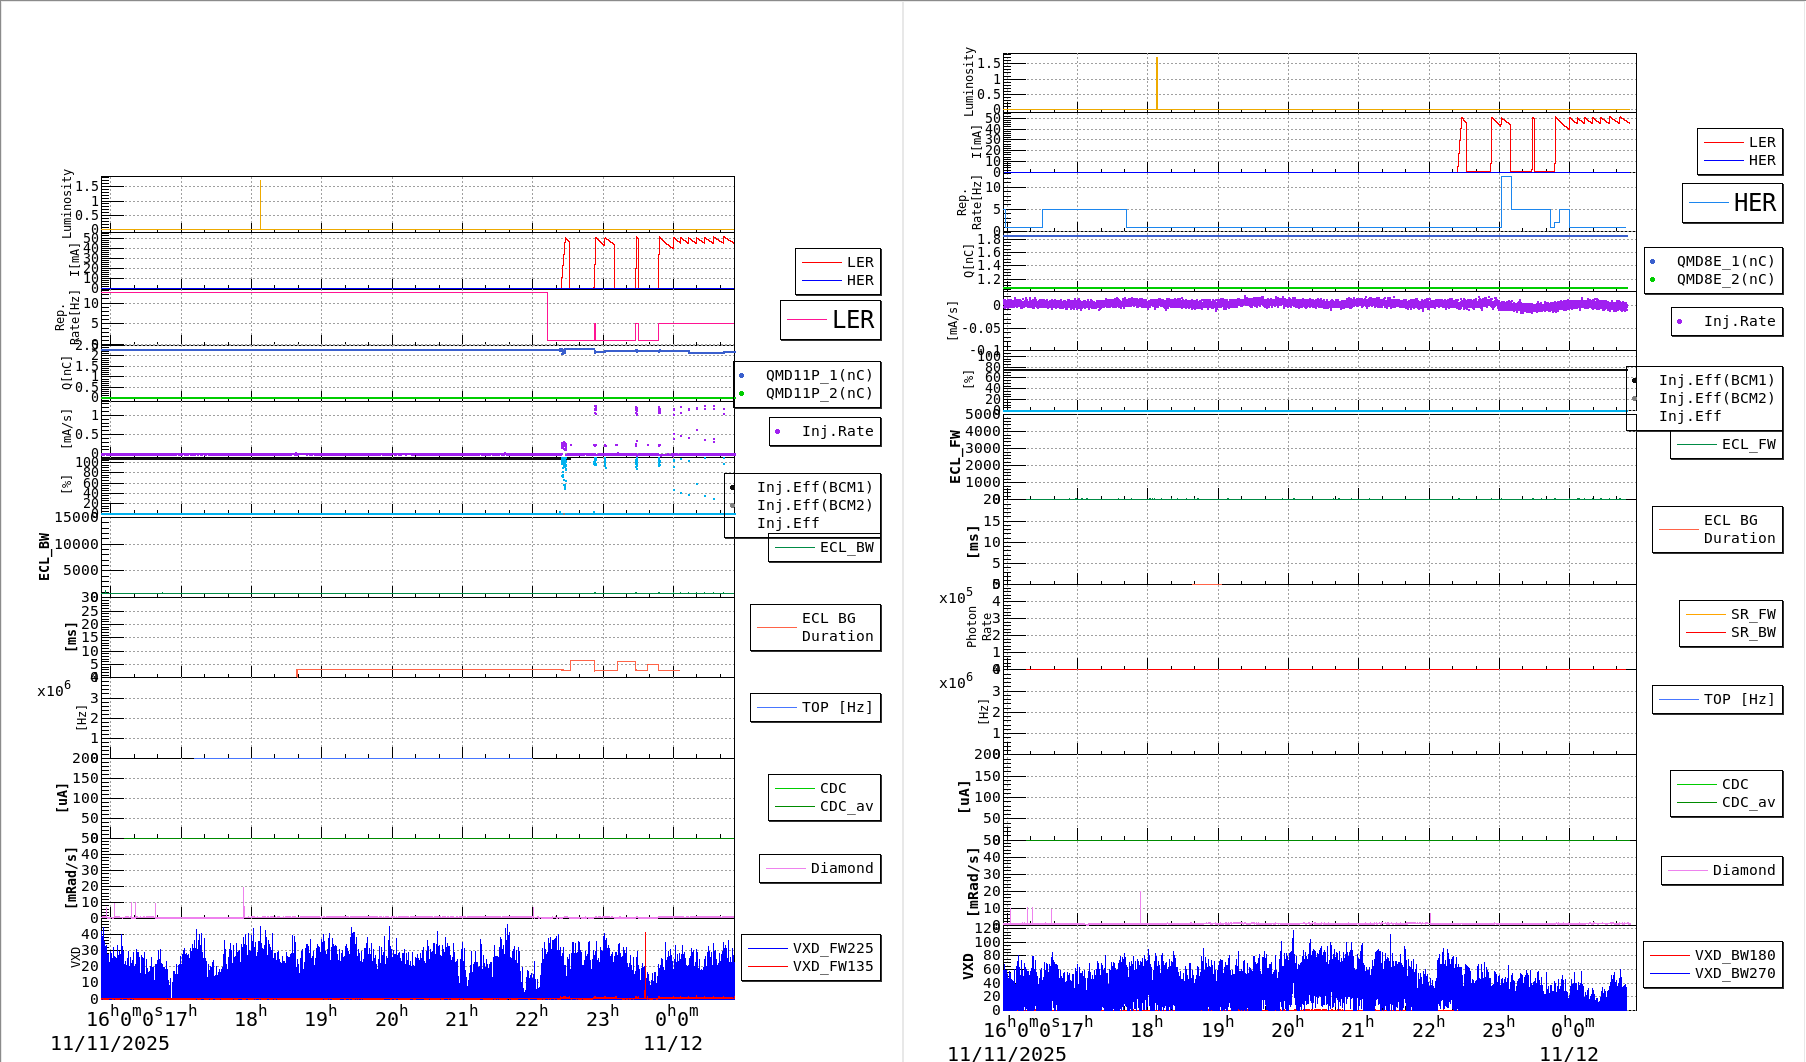
Task: Select the QMD11P_1(nC) blue legend dot
Action: 742,376
